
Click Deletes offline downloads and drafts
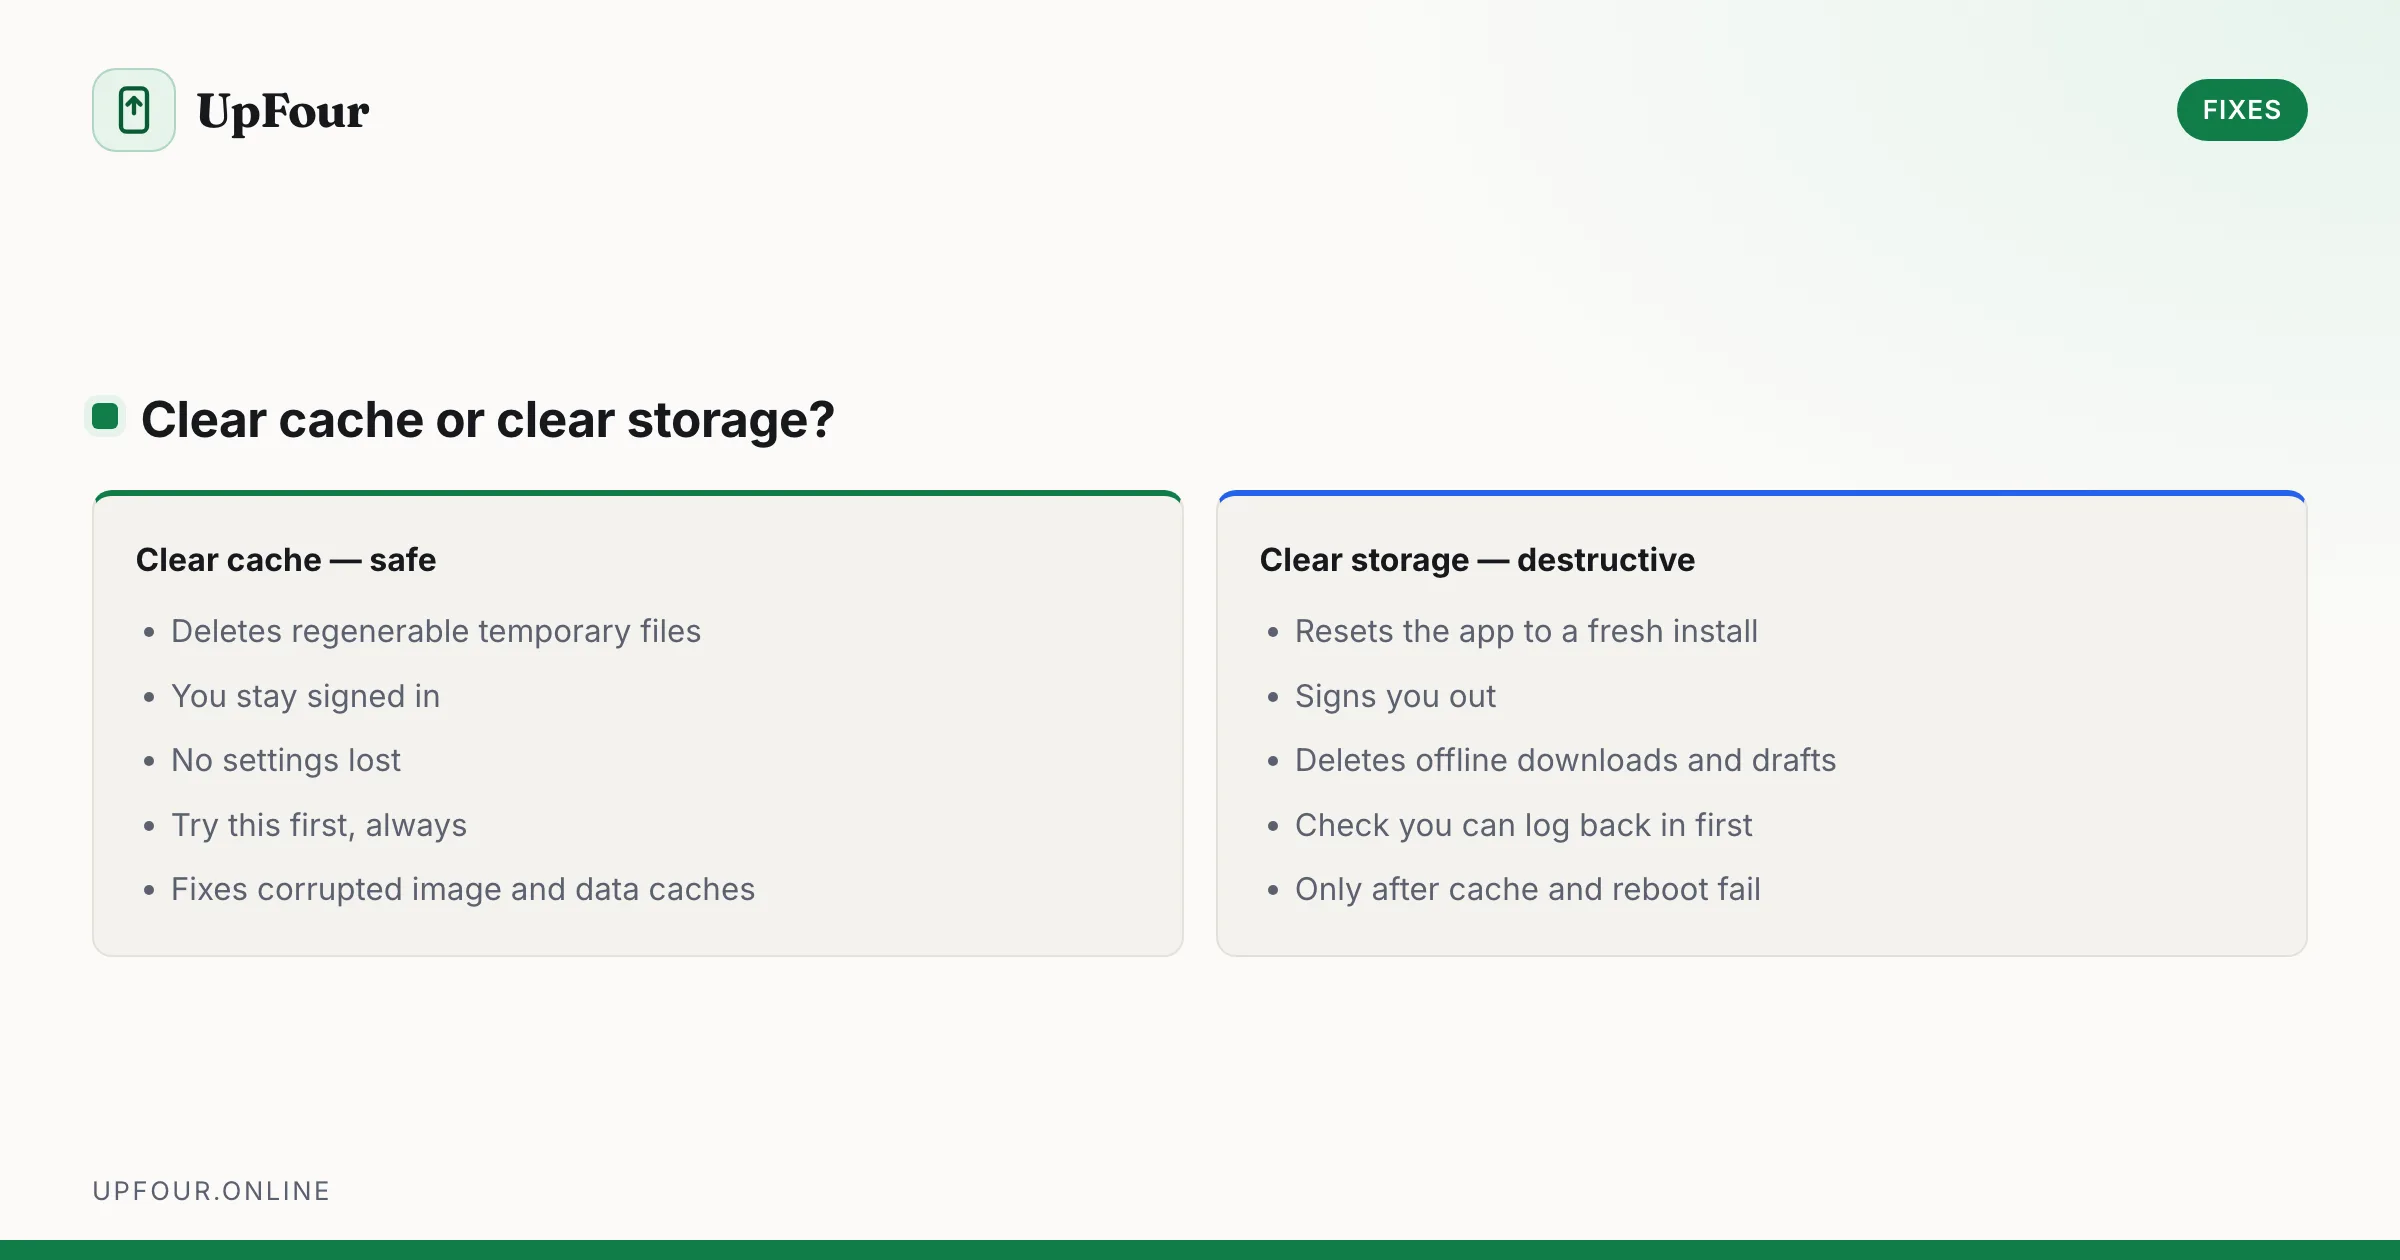coord(1565,760)
